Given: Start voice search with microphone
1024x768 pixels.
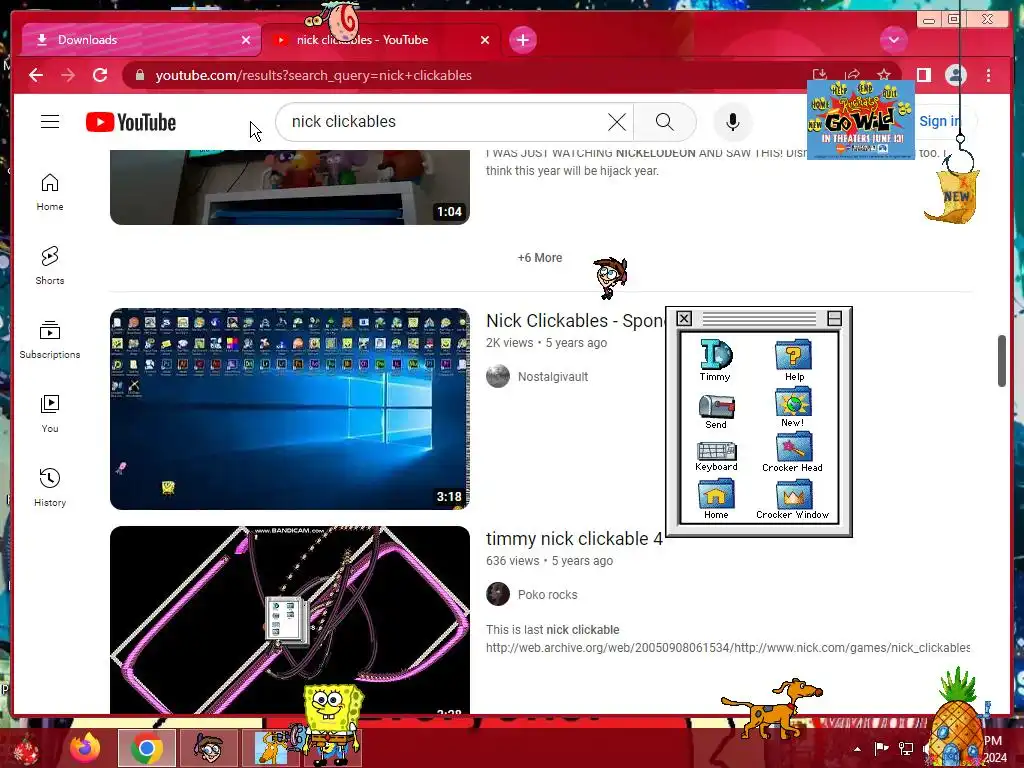Looking at the screenshot, I should click(733, 121).
